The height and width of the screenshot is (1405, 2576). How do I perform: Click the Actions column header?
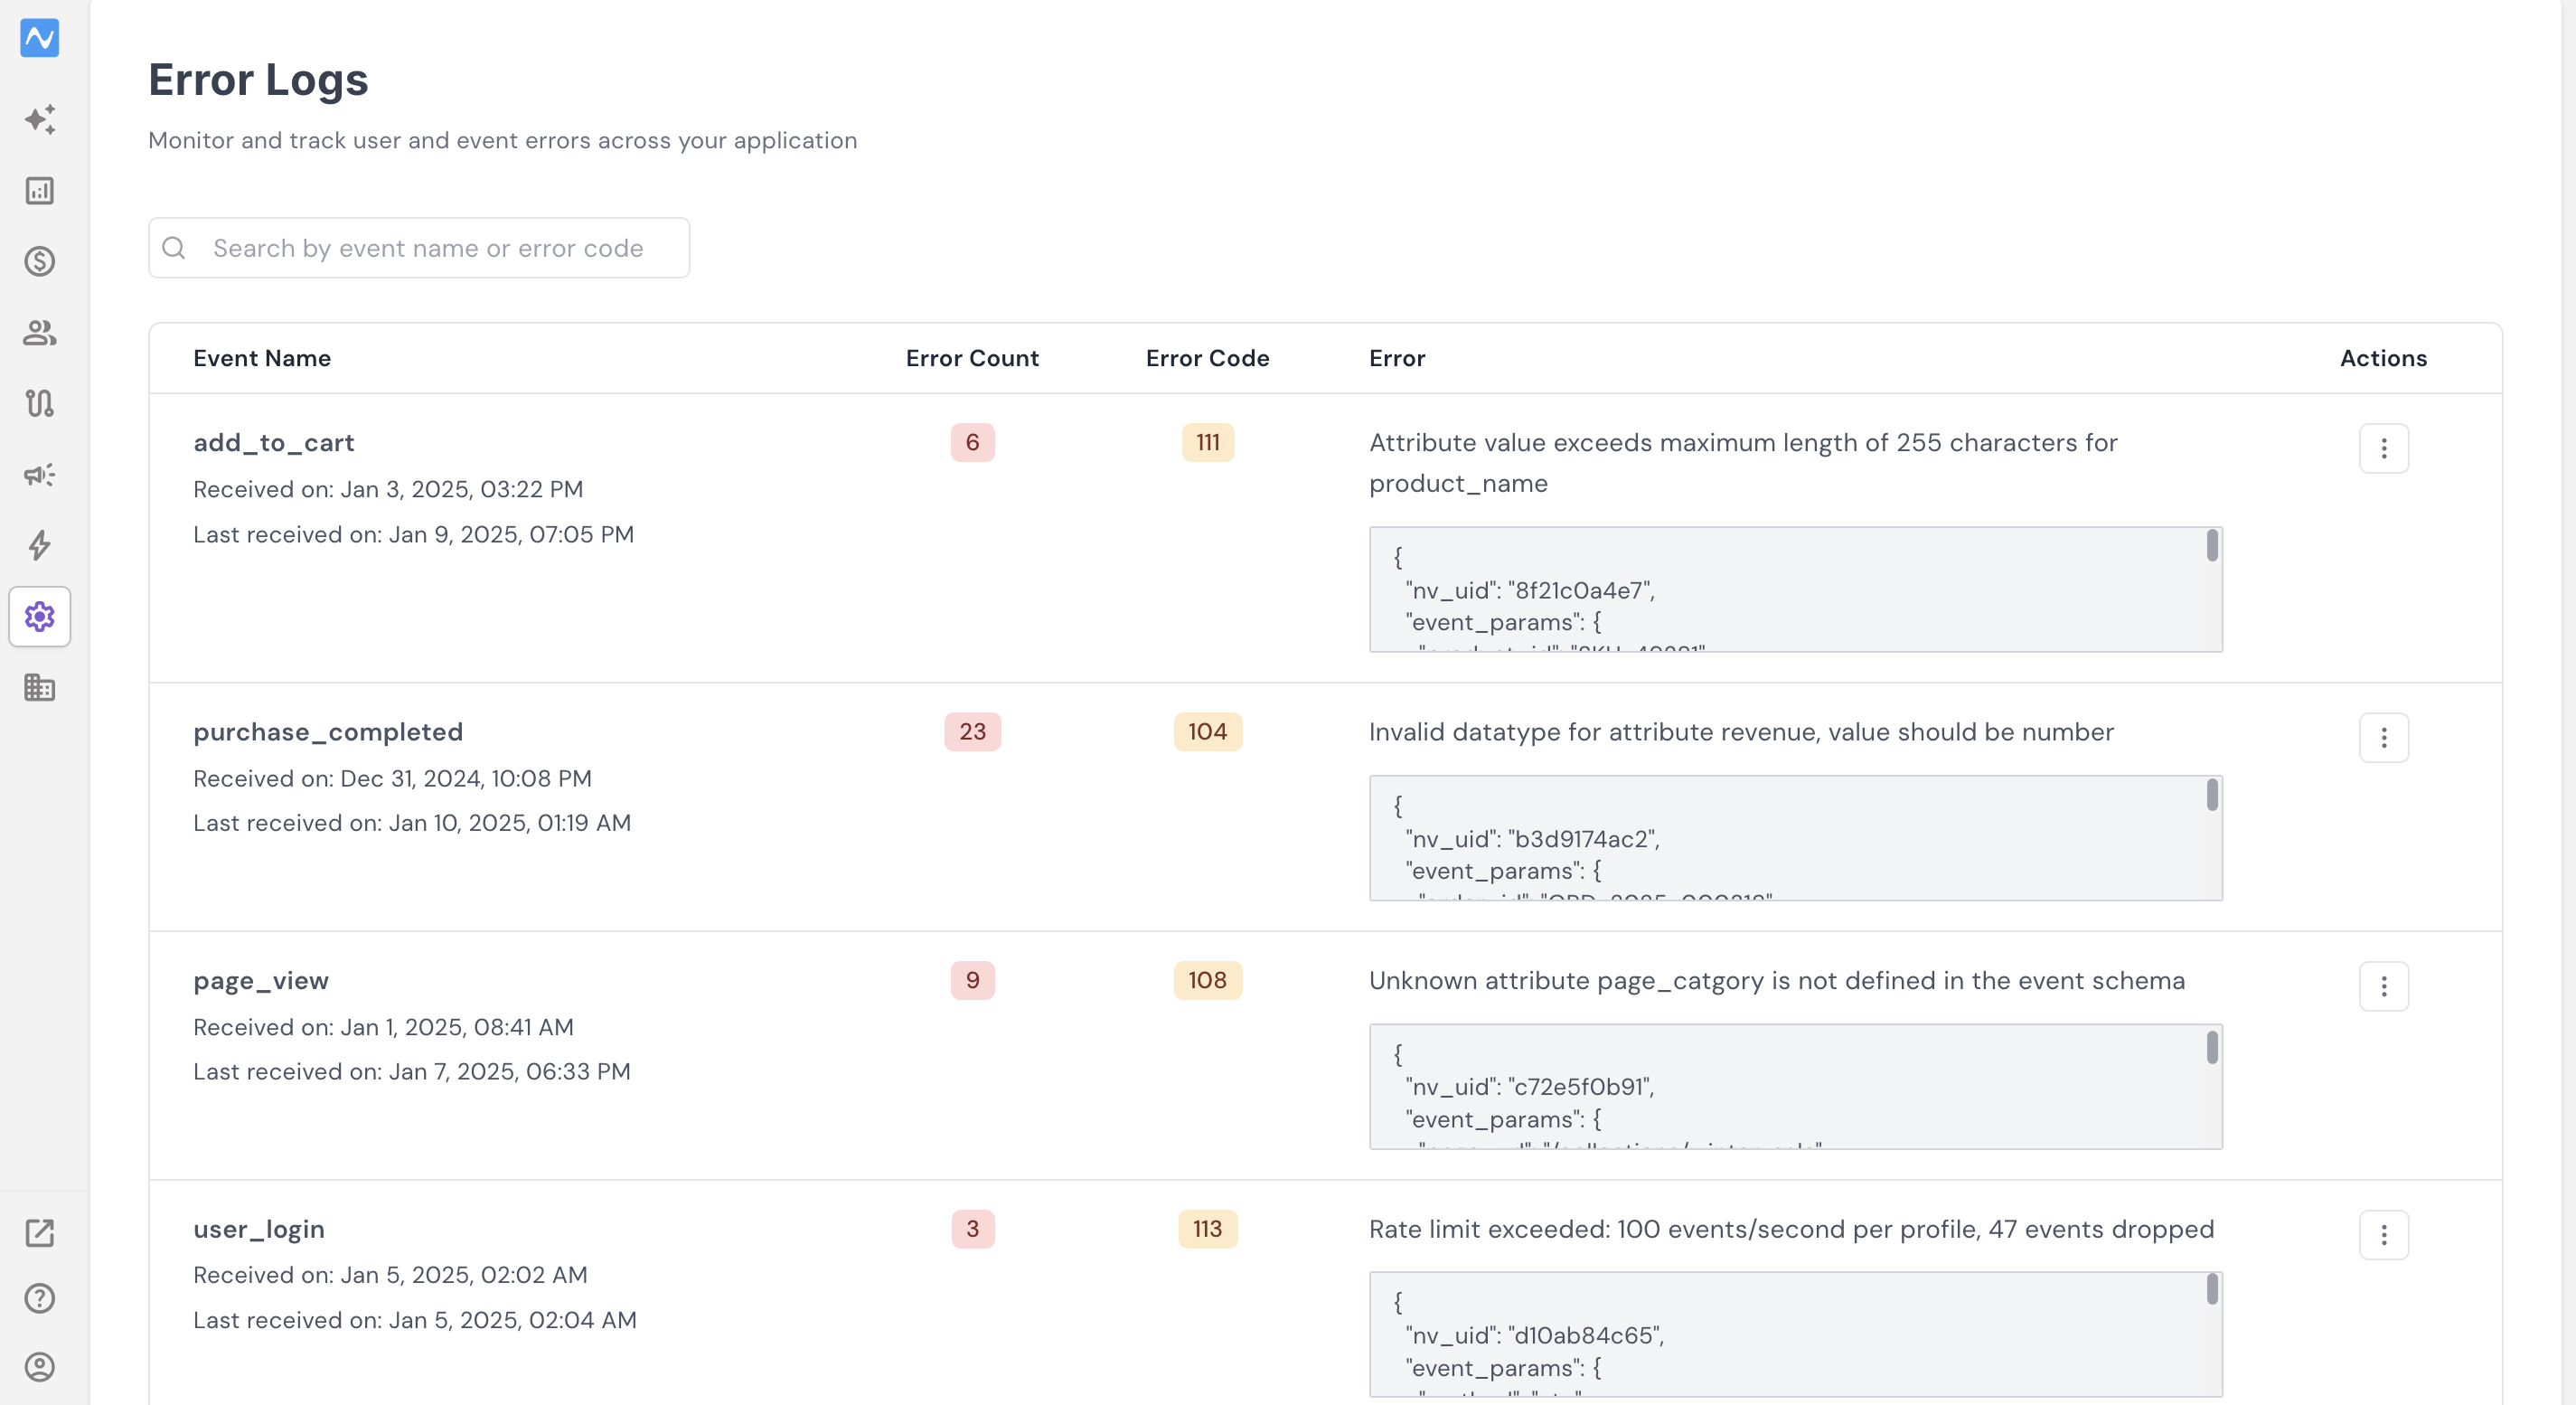[x=2383, y=358]
